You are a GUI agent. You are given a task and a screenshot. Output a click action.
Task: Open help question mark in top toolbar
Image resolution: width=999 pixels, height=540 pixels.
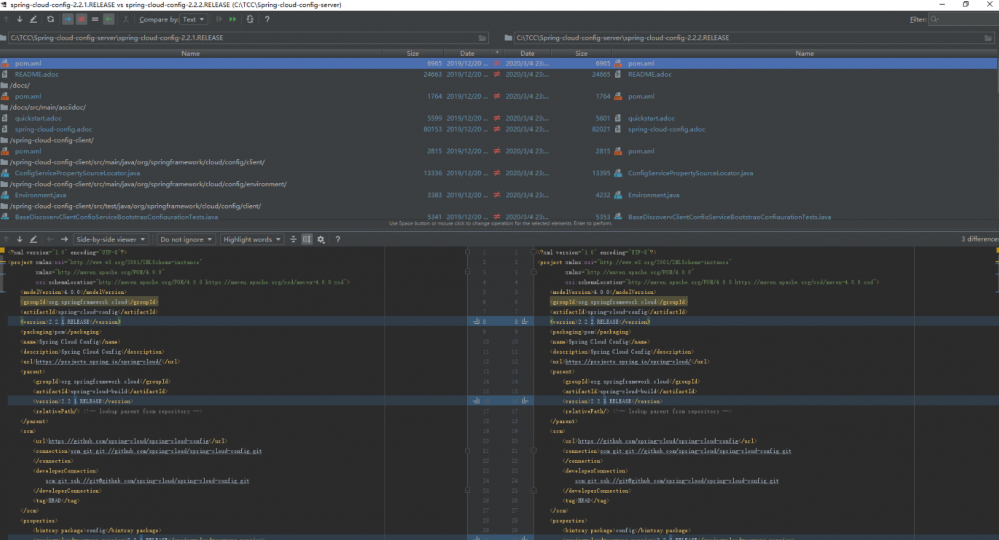pos(266,19)
